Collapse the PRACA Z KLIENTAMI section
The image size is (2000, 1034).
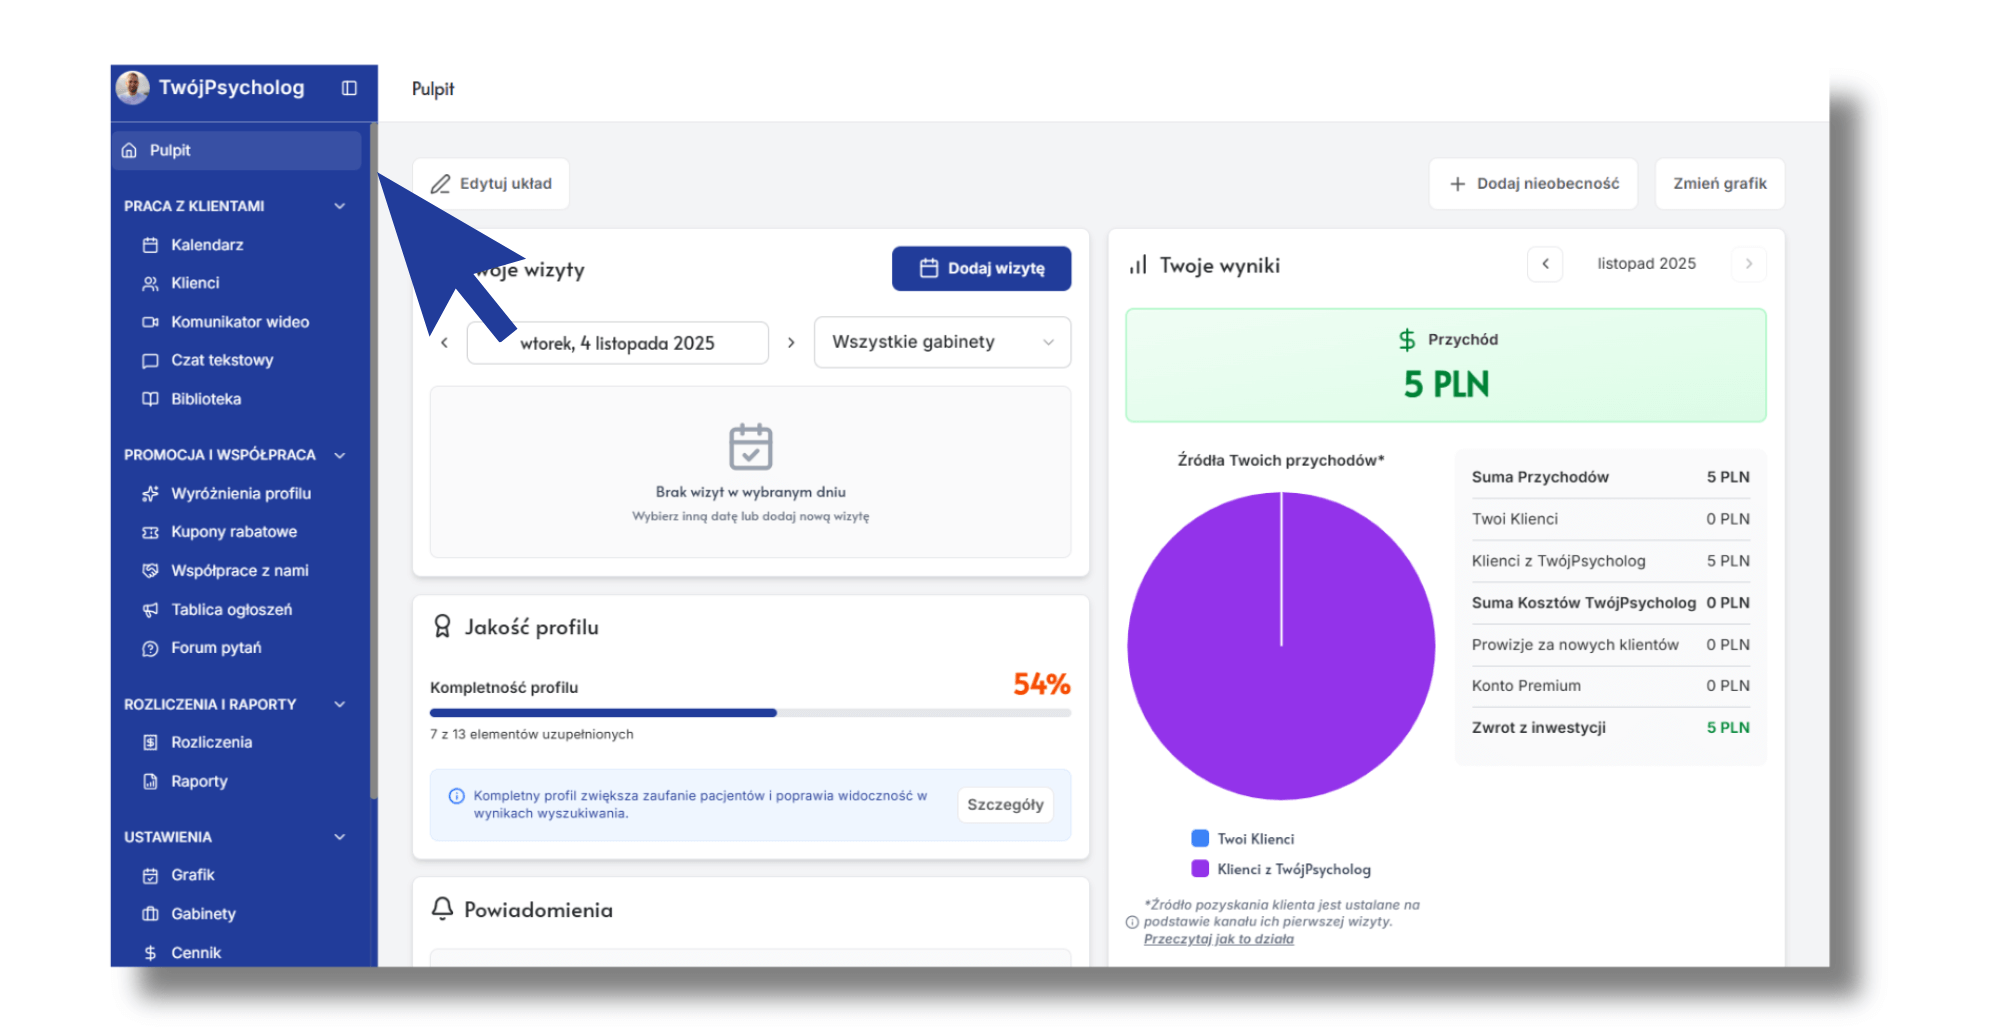click(340, 206)
